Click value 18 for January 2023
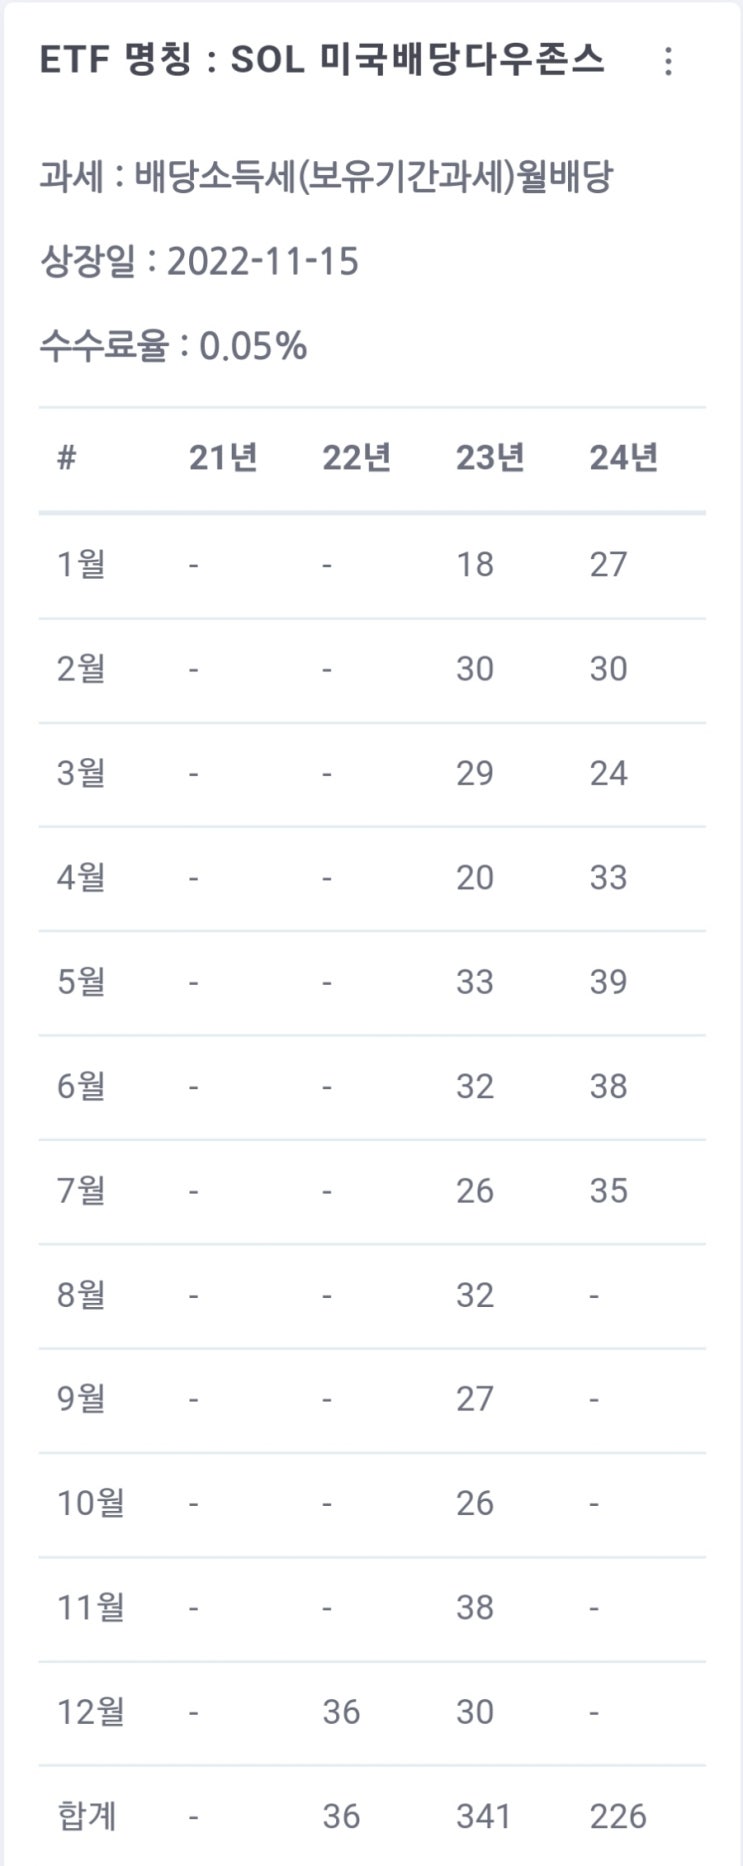 pos(475,562)
